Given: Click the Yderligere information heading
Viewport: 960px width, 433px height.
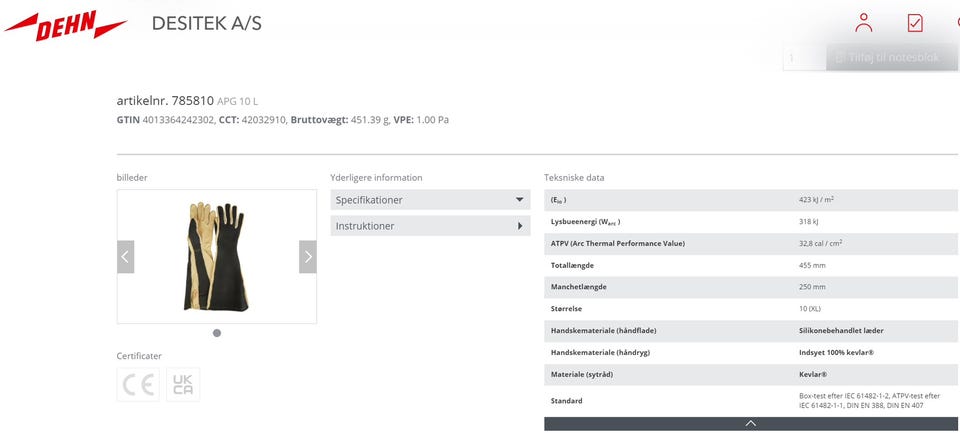Looking at the screenshot, I should pyautogui.click(x=376, y=178).
